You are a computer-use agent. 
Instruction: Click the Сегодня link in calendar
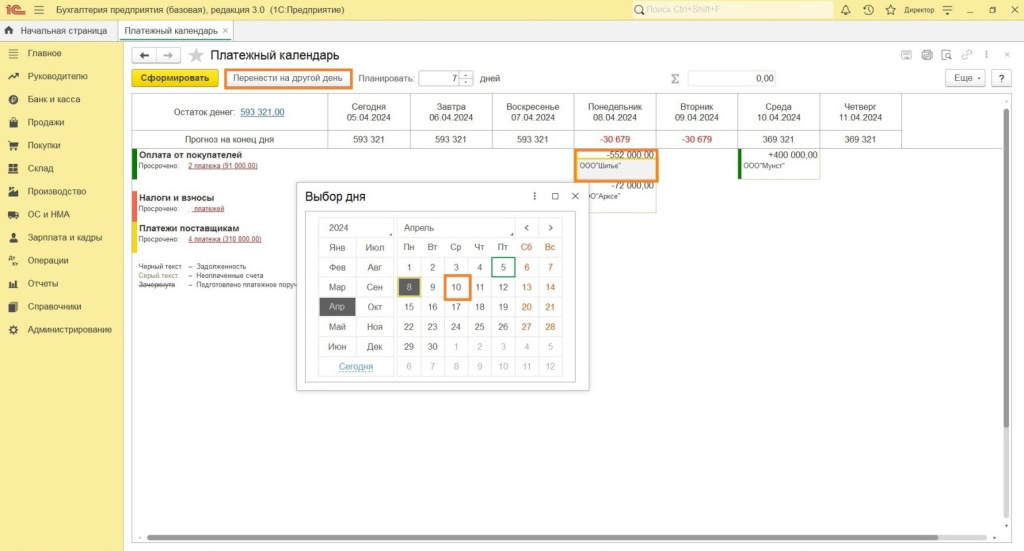coord(356,367)
